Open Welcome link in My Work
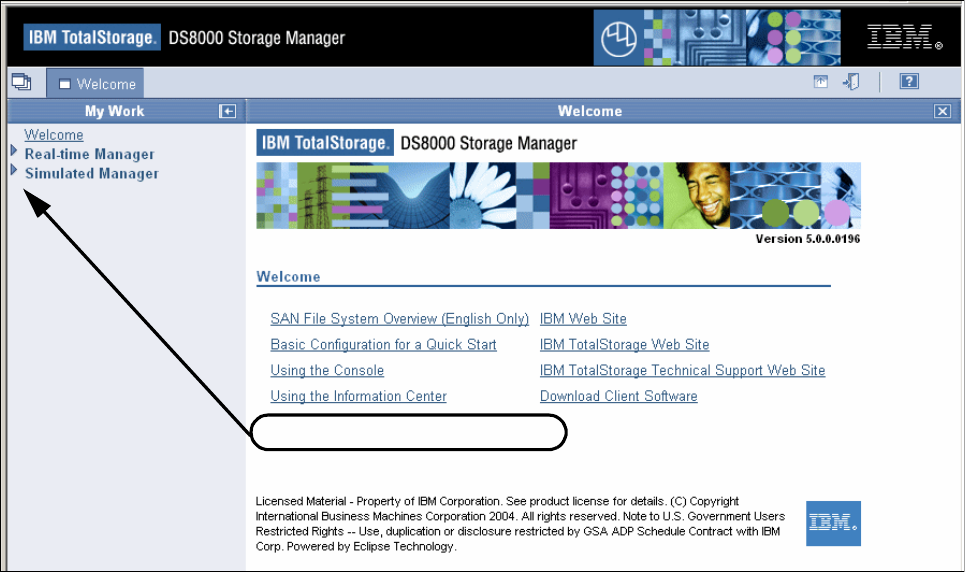 point(54,135)
